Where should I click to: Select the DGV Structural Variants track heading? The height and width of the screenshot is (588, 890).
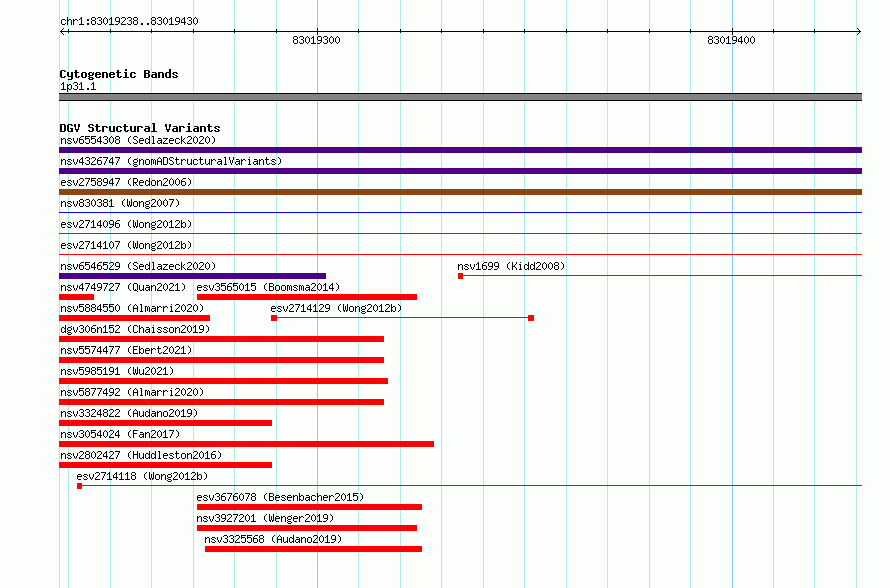click(x=140, y=128)
